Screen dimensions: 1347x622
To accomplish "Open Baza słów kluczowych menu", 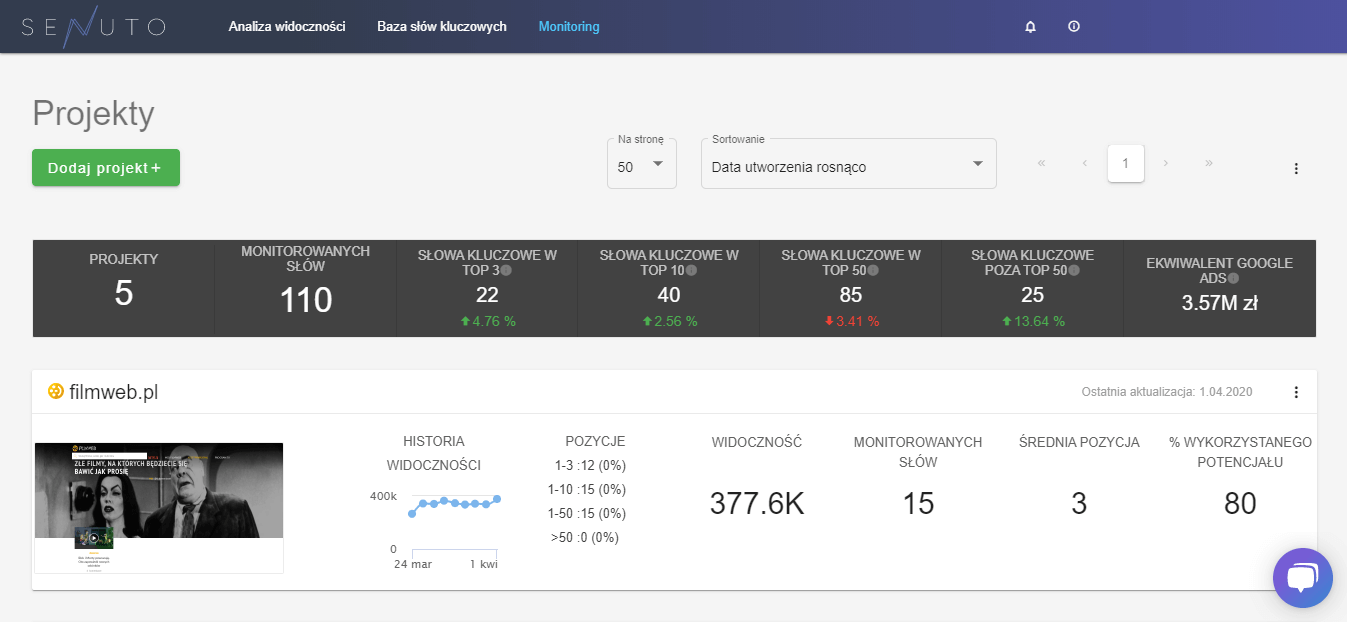I will [441, 27].
